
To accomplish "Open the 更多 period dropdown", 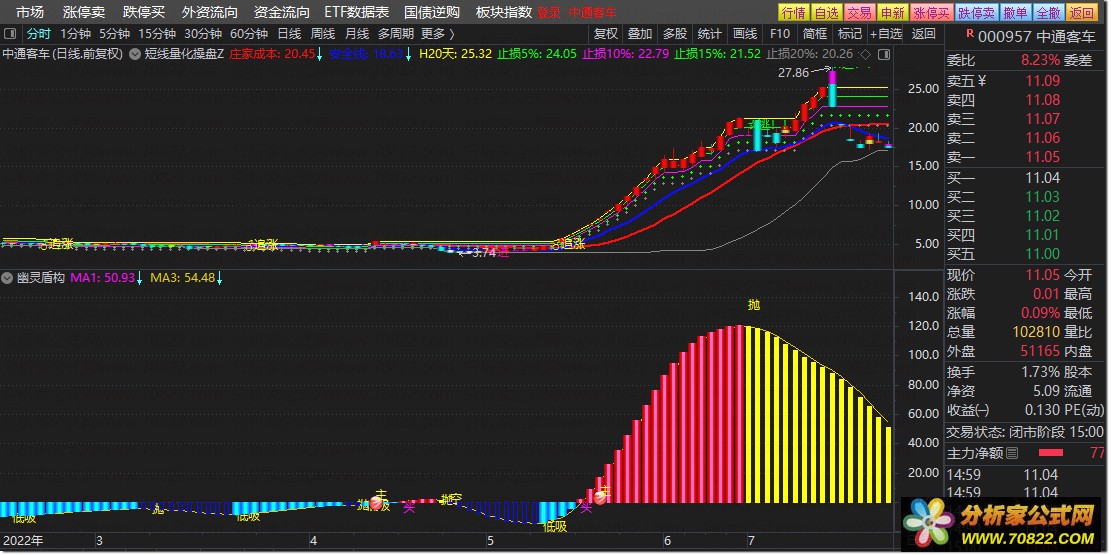I will coord(438,33).
